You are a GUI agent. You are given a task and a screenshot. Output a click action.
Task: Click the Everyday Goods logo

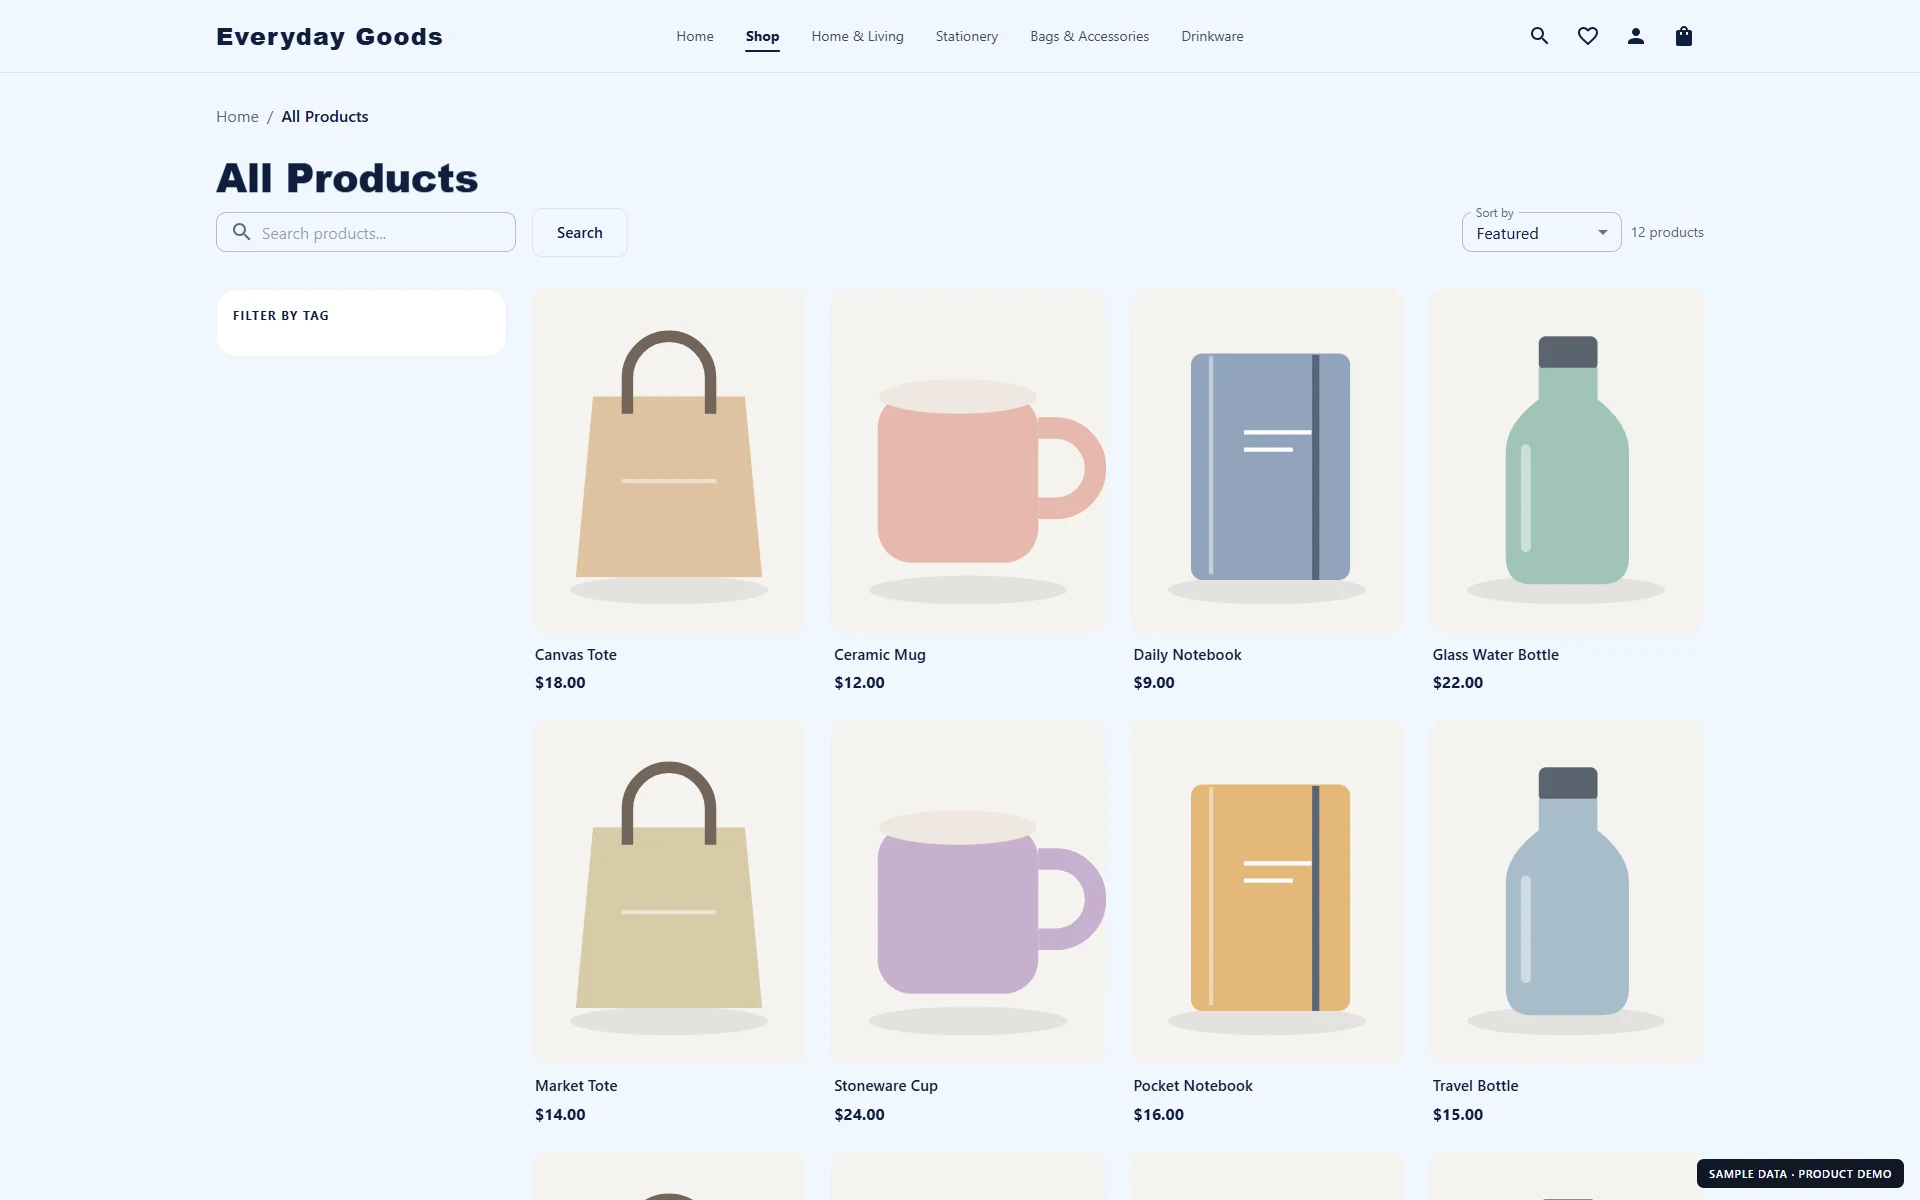[x=329, y=37]
